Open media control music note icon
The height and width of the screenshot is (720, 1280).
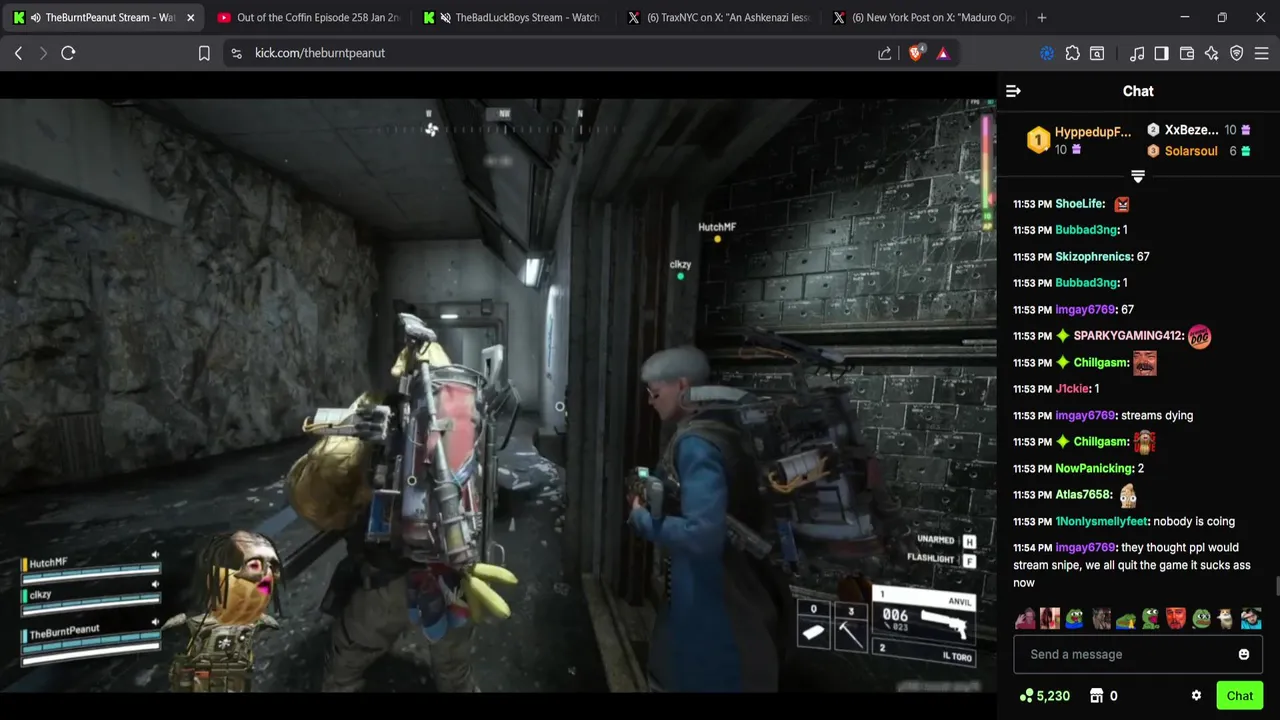pyautogui.click(x=1137, y=53)
